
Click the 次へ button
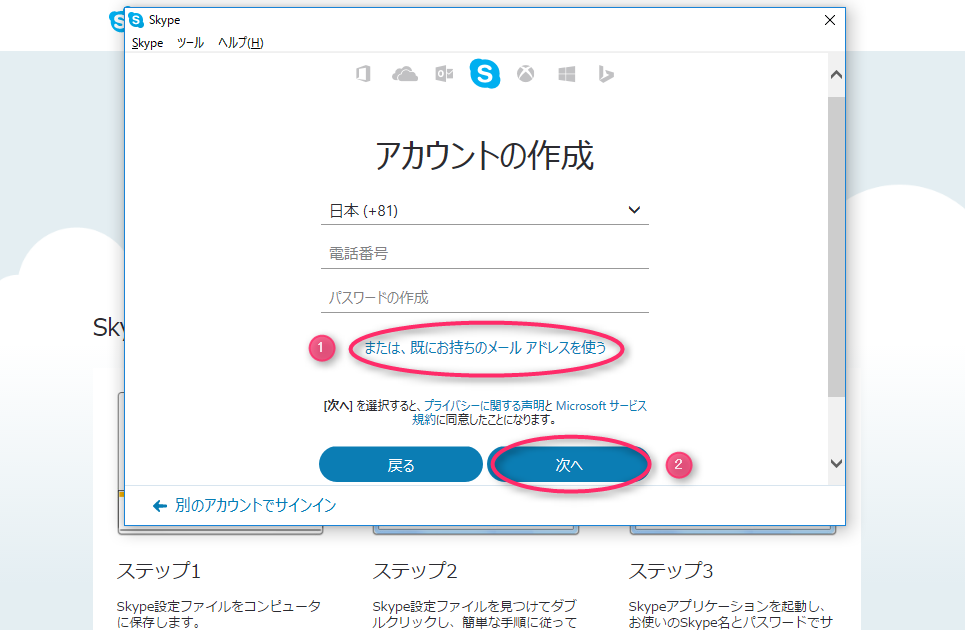pos(569,465)
